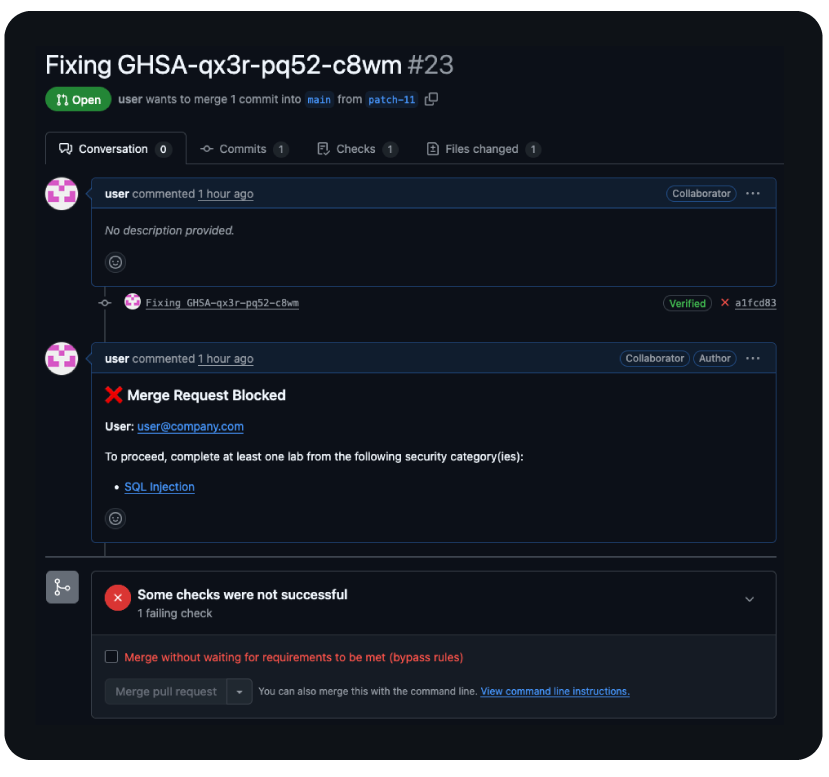Enable merge without waiting for requirements checkbox

click(112, 657)
